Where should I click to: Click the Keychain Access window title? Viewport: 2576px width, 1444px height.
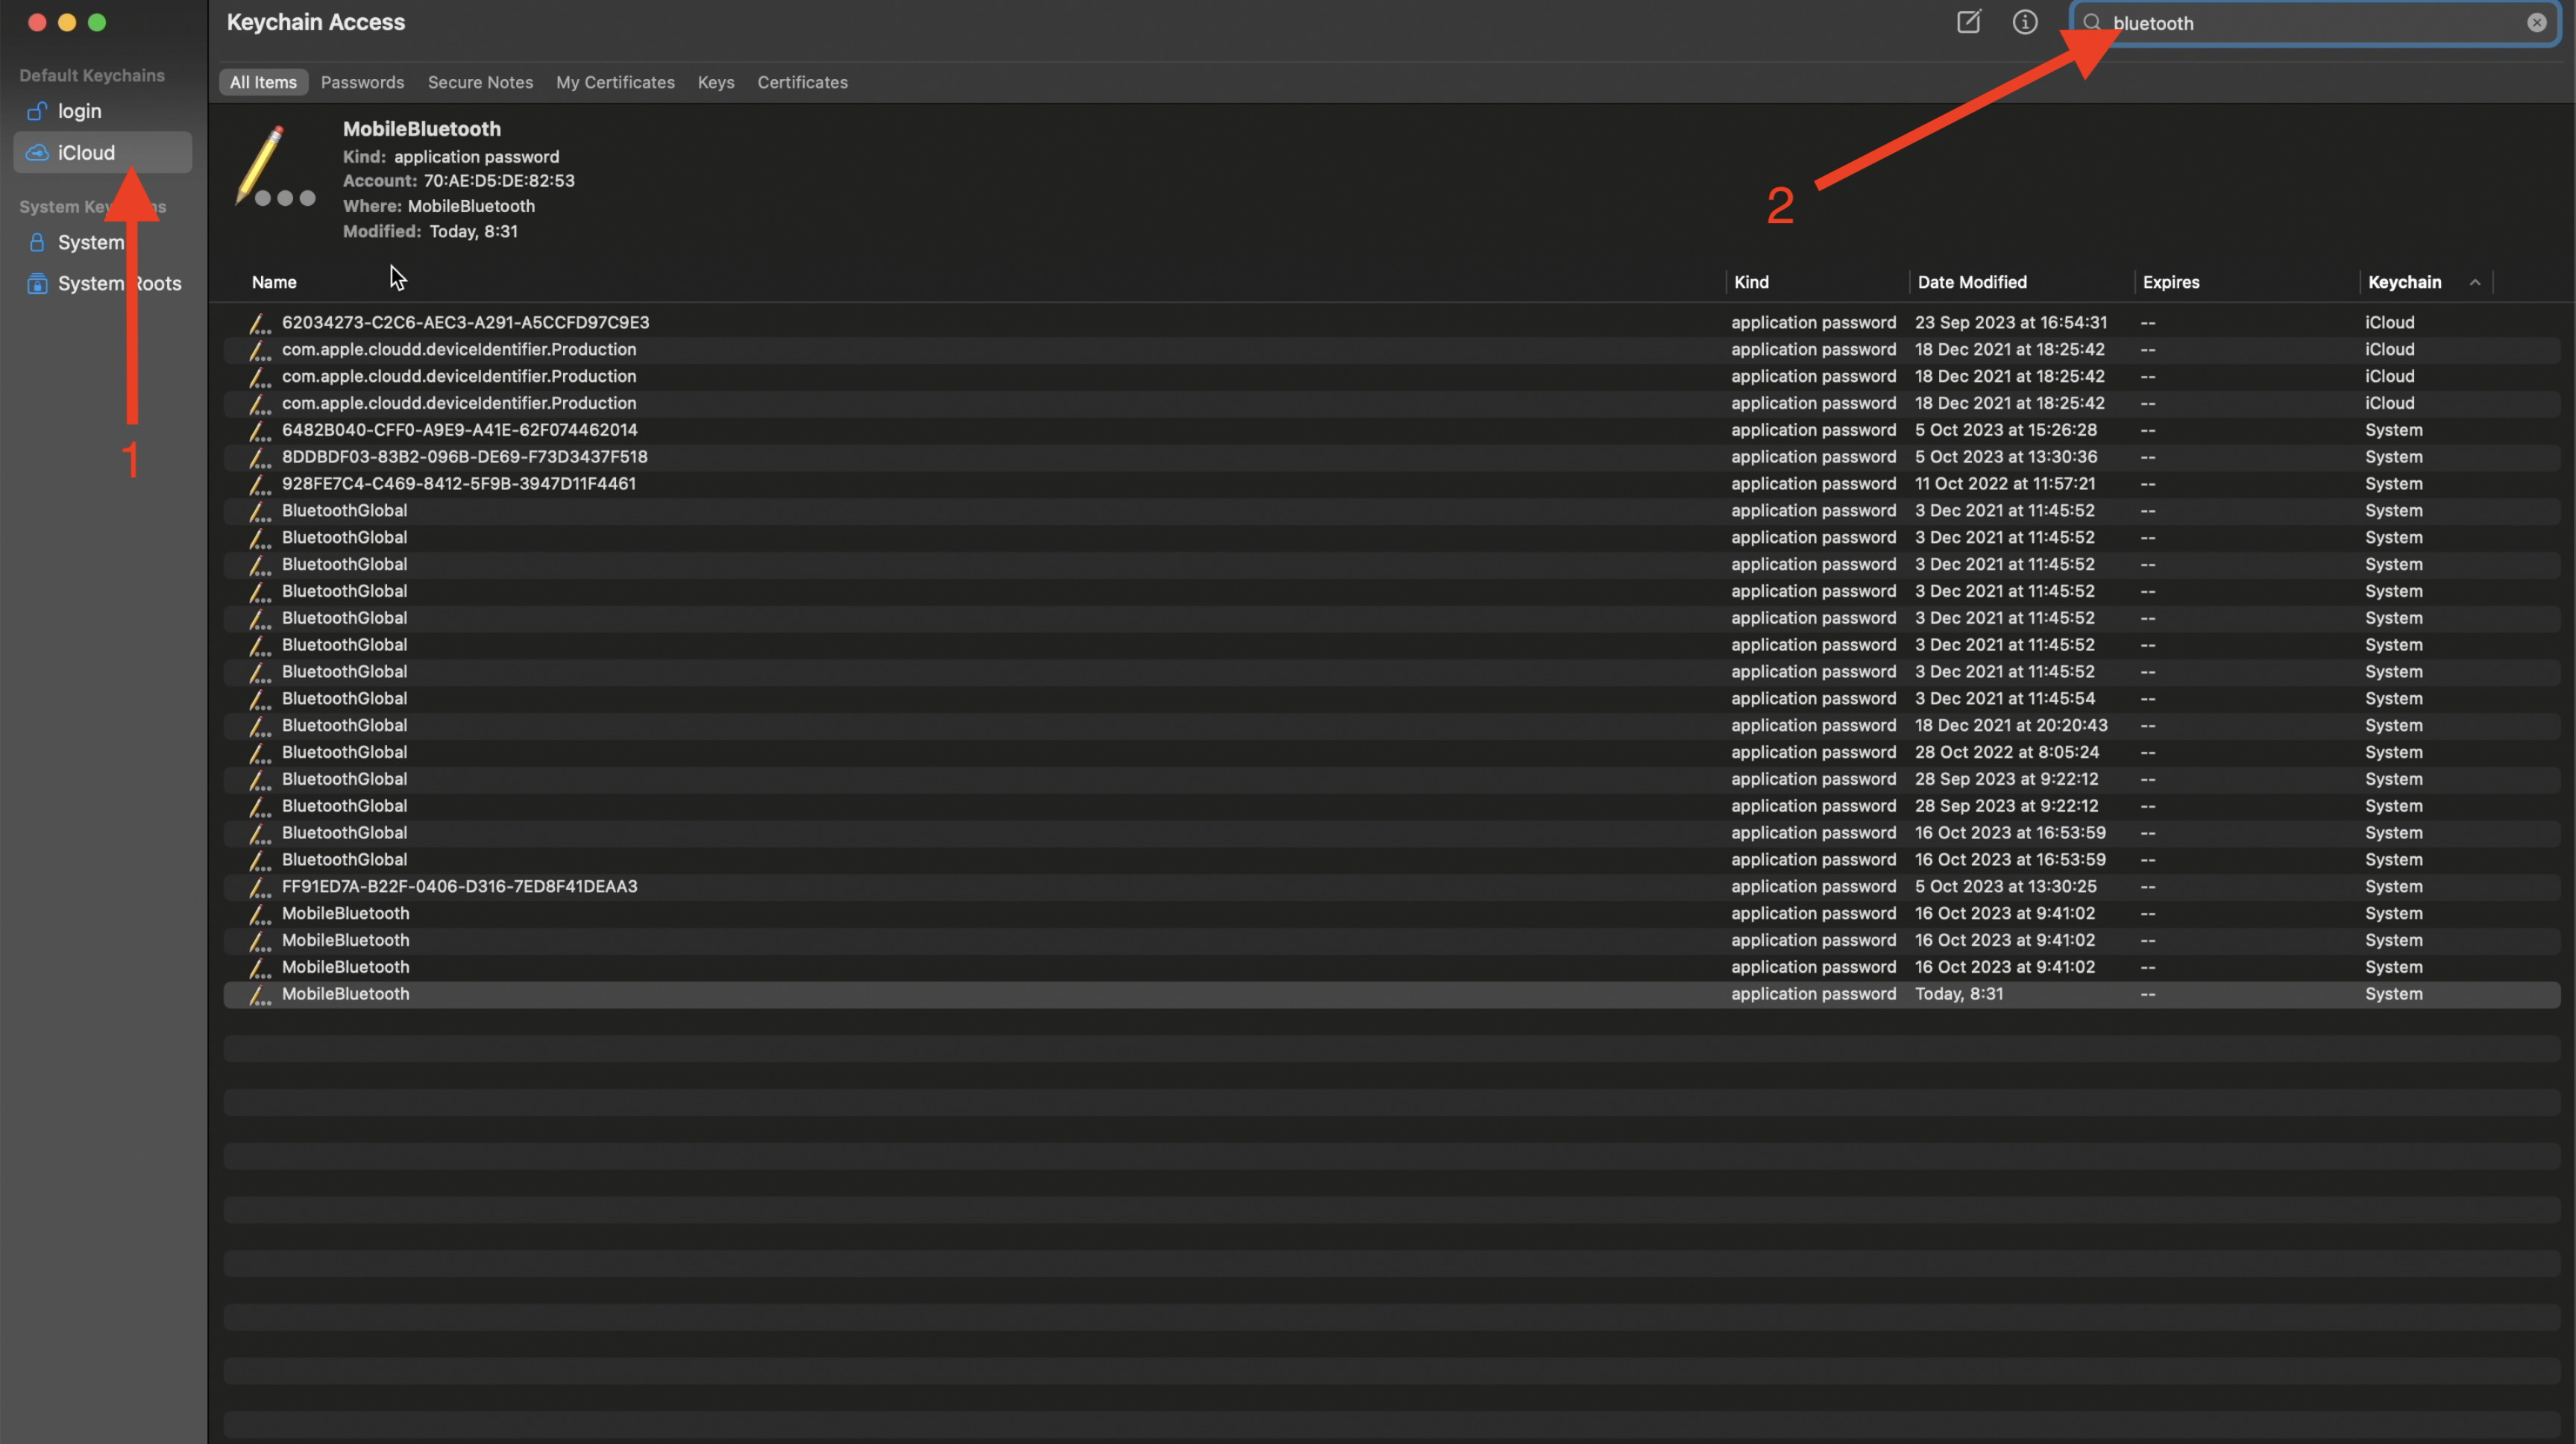click(316, 22)
